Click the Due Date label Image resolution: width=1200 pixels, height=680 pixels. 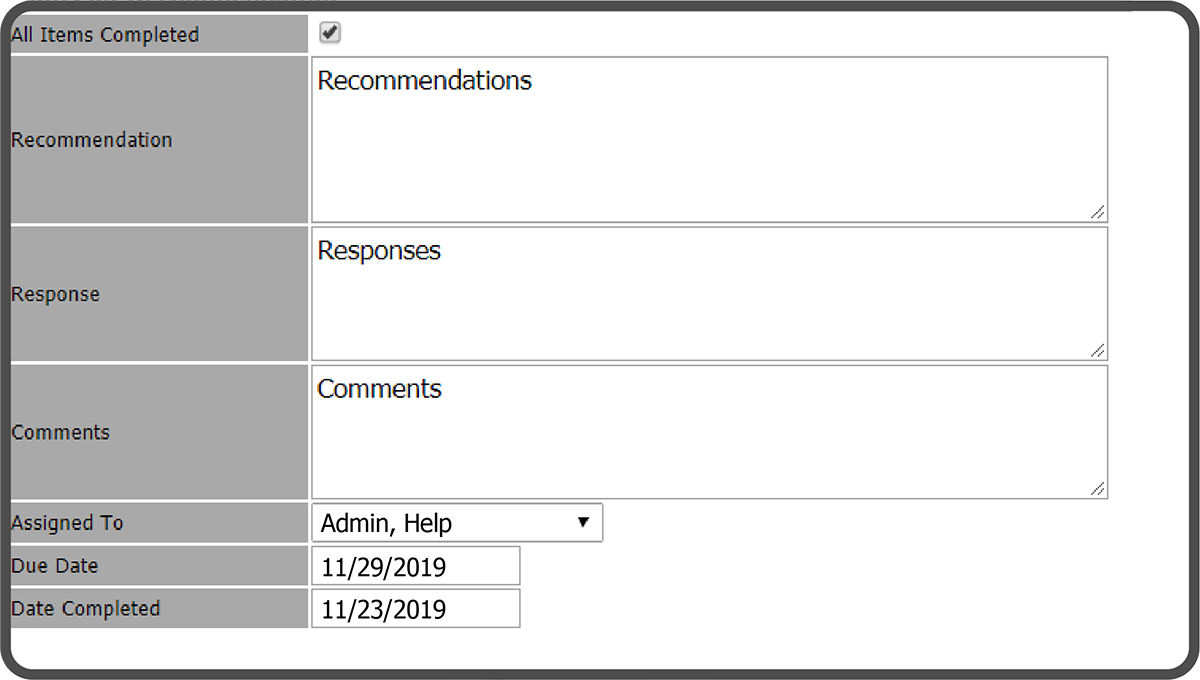pyautogui.click(x=55, y=566)
